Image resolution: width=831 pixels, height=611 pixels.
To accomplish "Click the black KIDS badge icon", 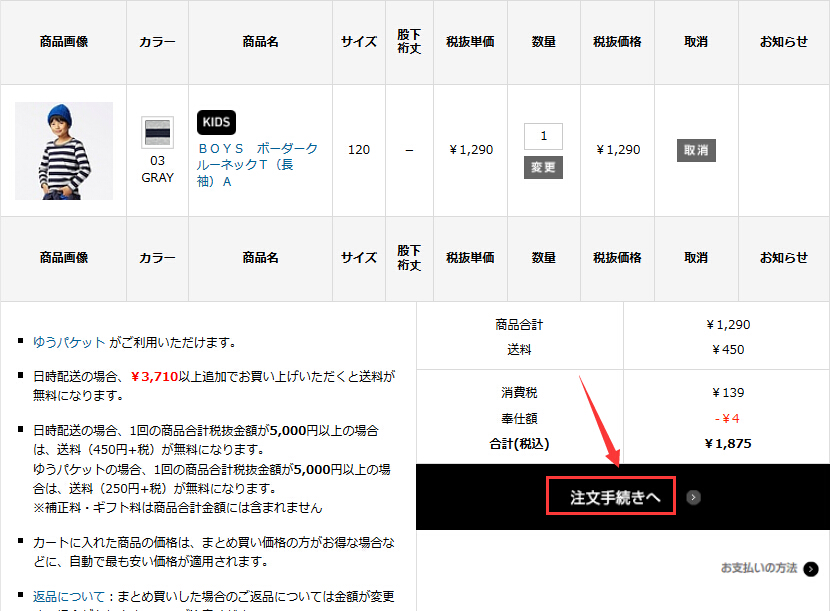I will pos(216,122).
